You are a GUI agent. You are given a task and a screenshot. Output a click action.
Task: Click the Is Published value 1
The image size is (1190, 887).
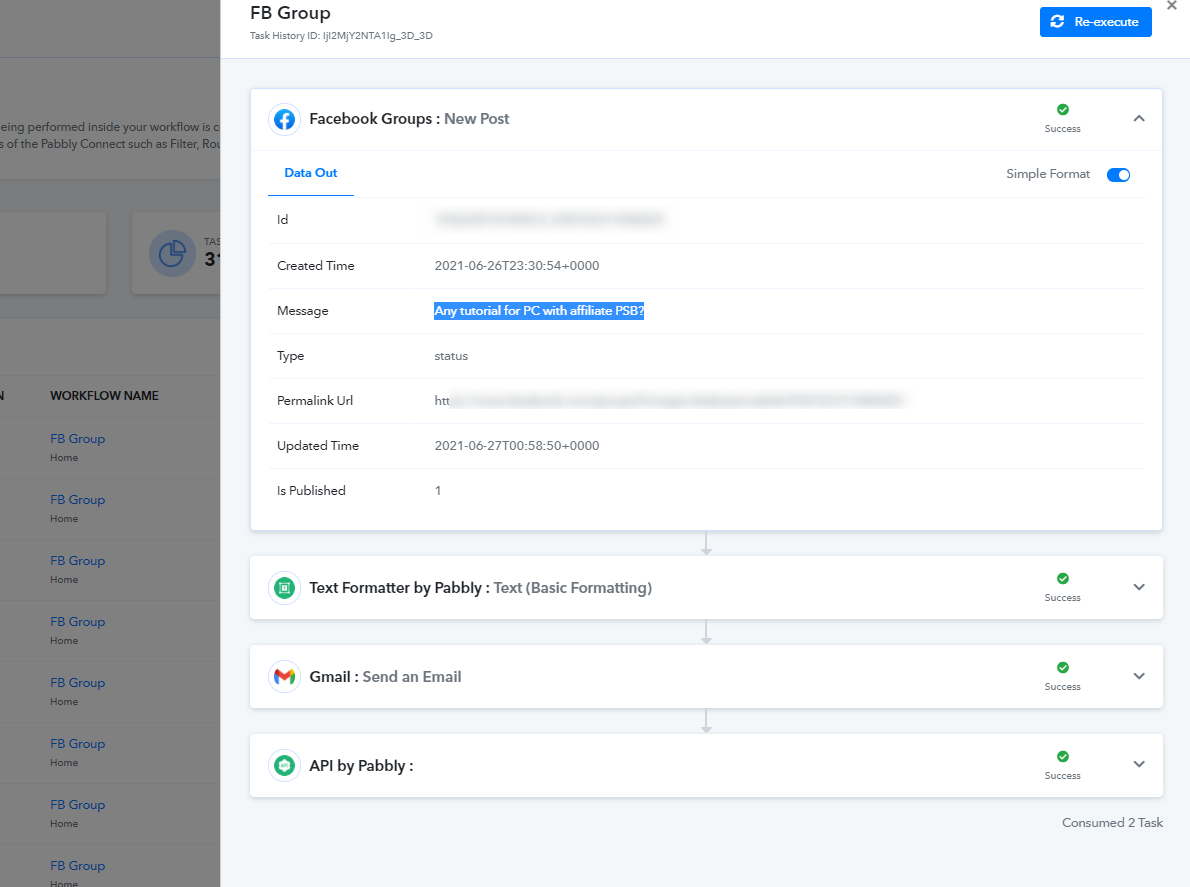438,490
